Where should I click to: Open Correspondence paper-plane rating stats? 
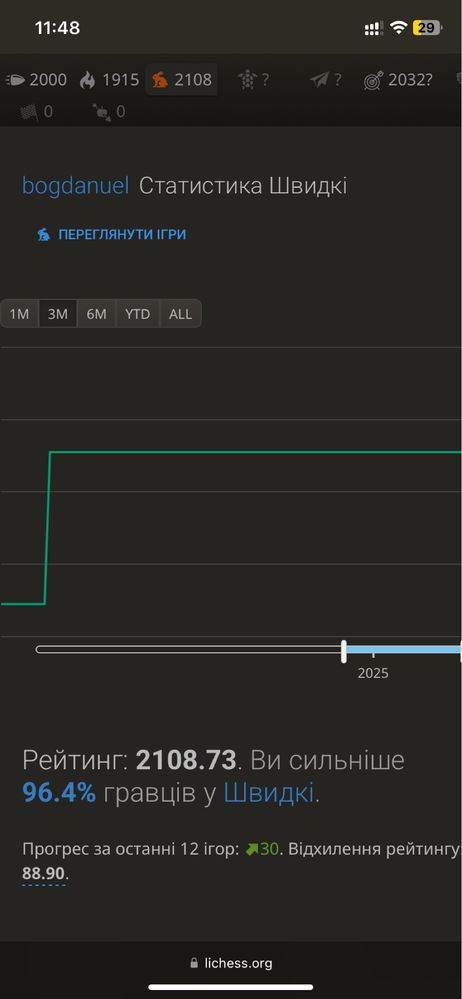point(326,80)
